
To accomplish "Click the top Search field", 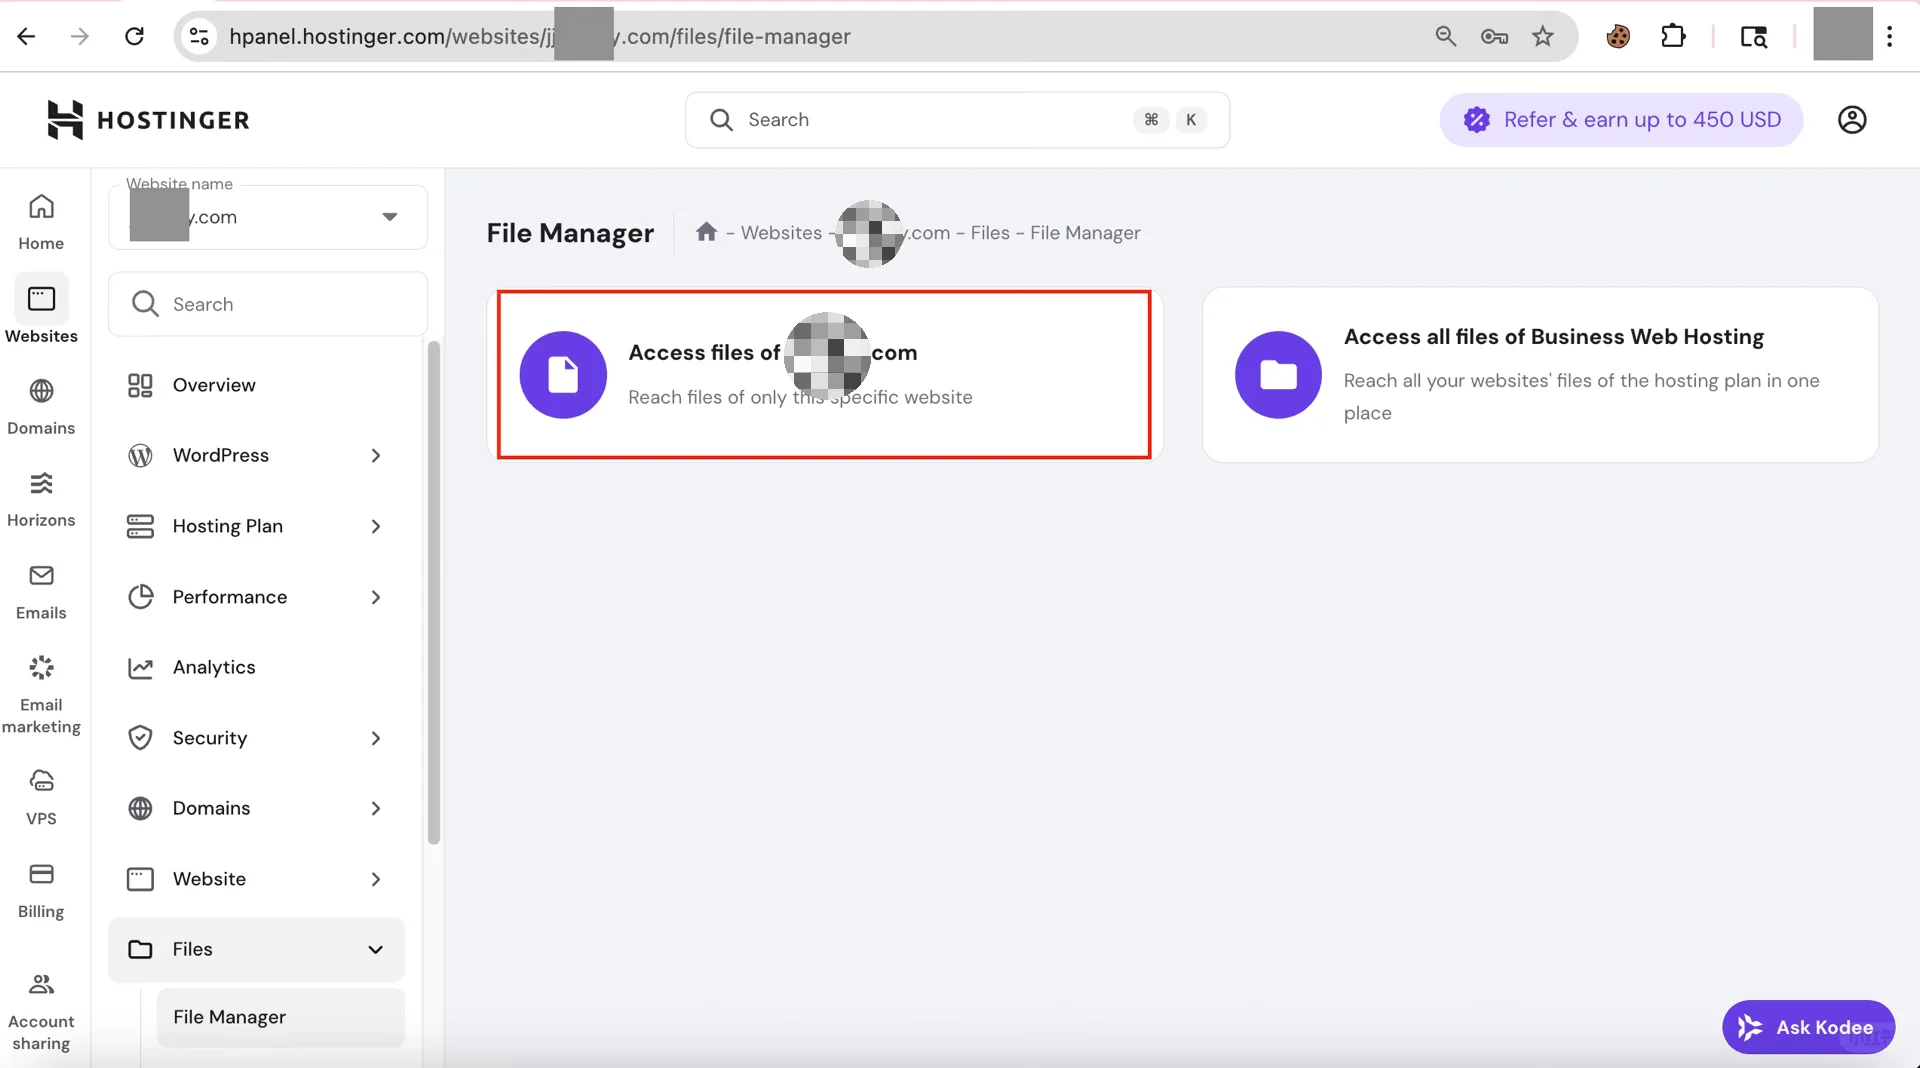I will click(957, 120).
